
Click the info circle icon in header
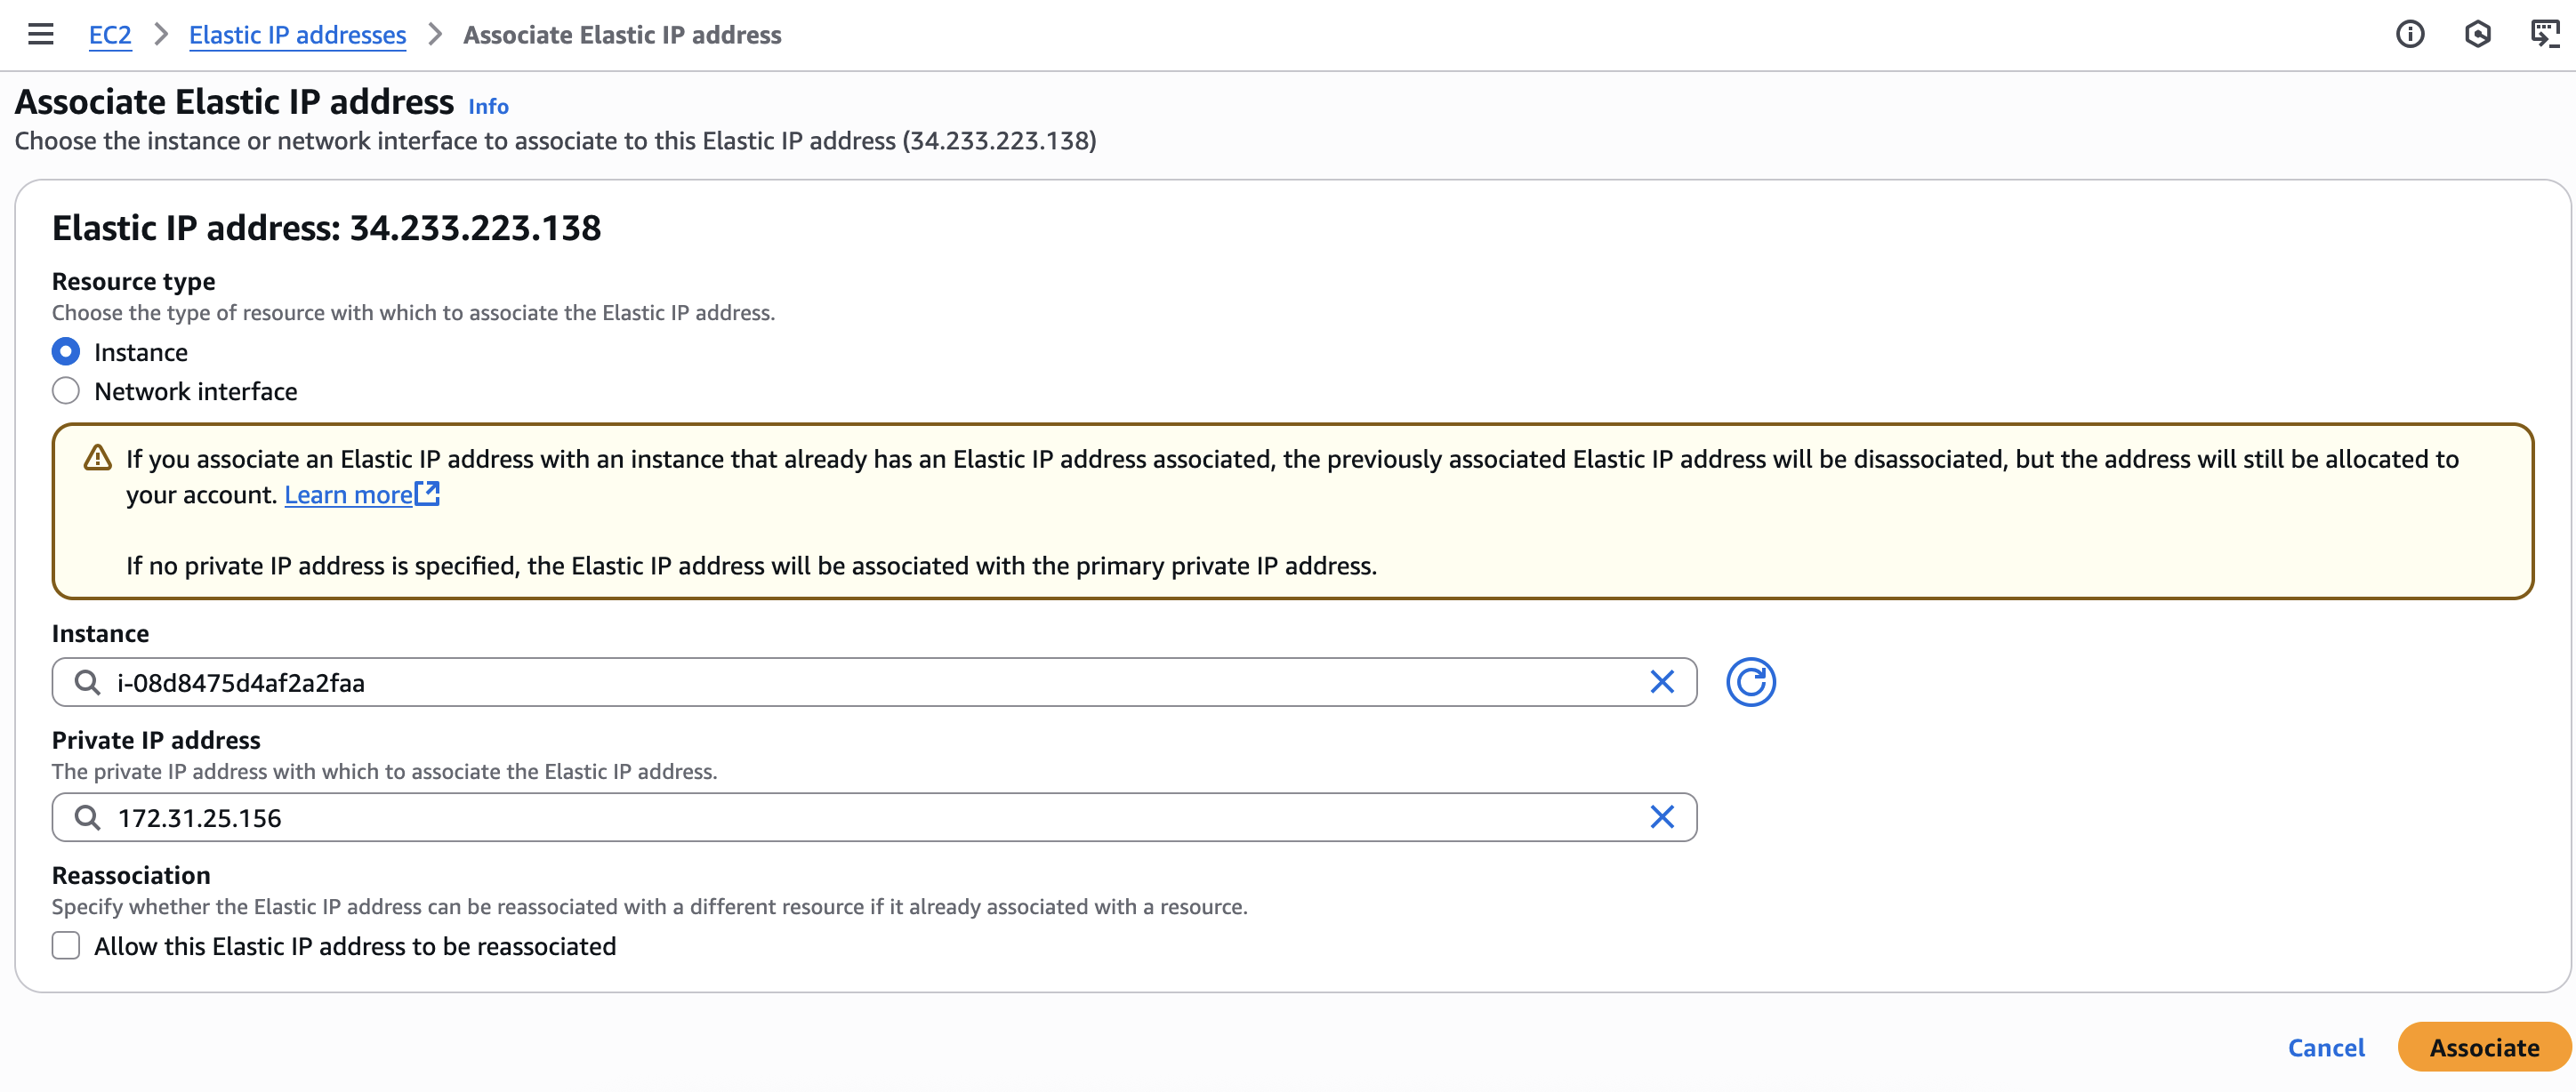click(2410, 34)
